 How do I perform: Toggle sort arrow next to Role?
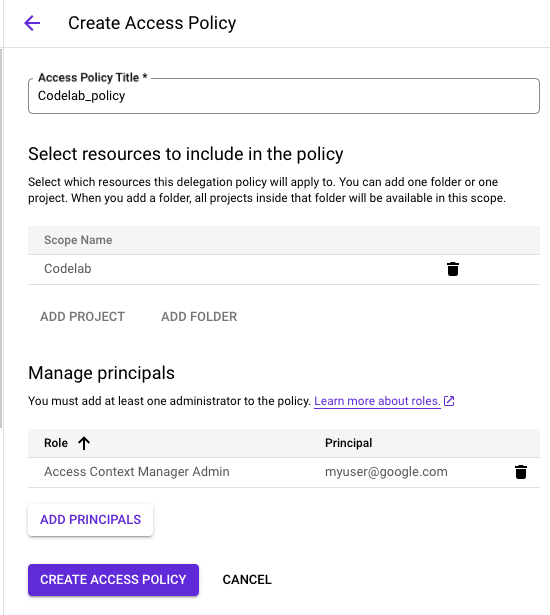(84, 443)
